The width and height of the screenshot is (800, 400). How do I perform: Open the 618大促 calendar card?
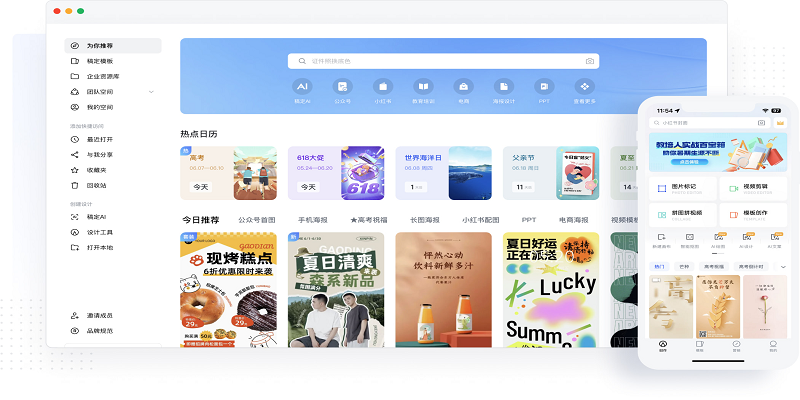point(336,173)
